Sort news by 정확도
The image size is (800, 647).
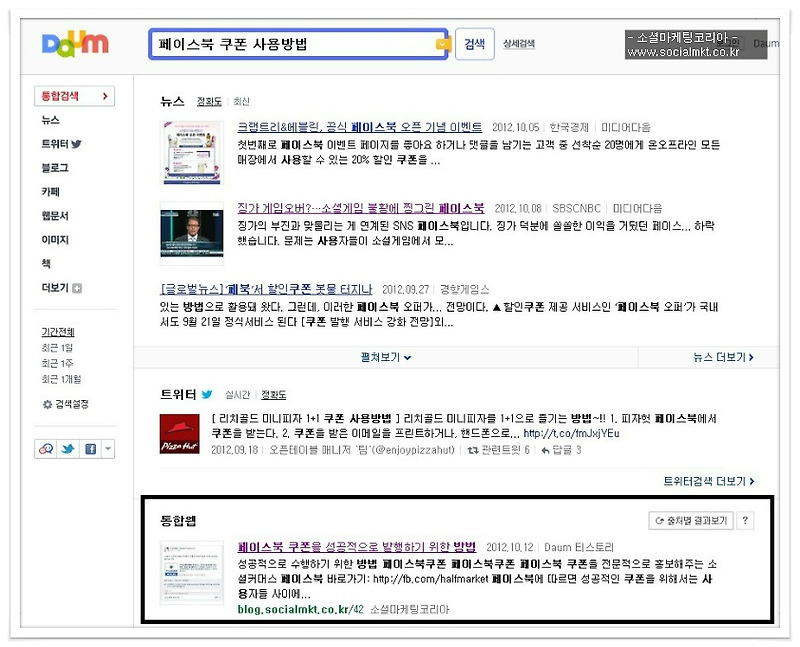pyautogui.click(x=209, y=102)
